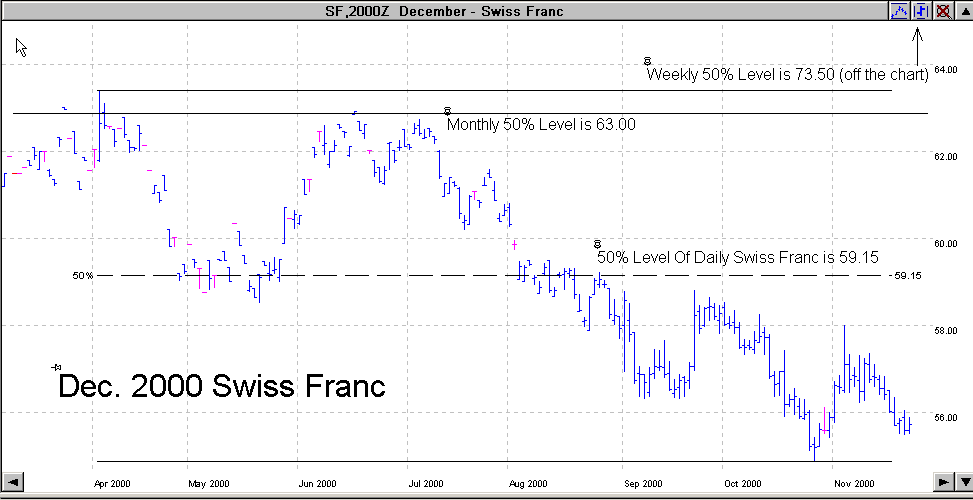973x500 pixels.
Task: Select the bar chart style icon
Action: 920,10
